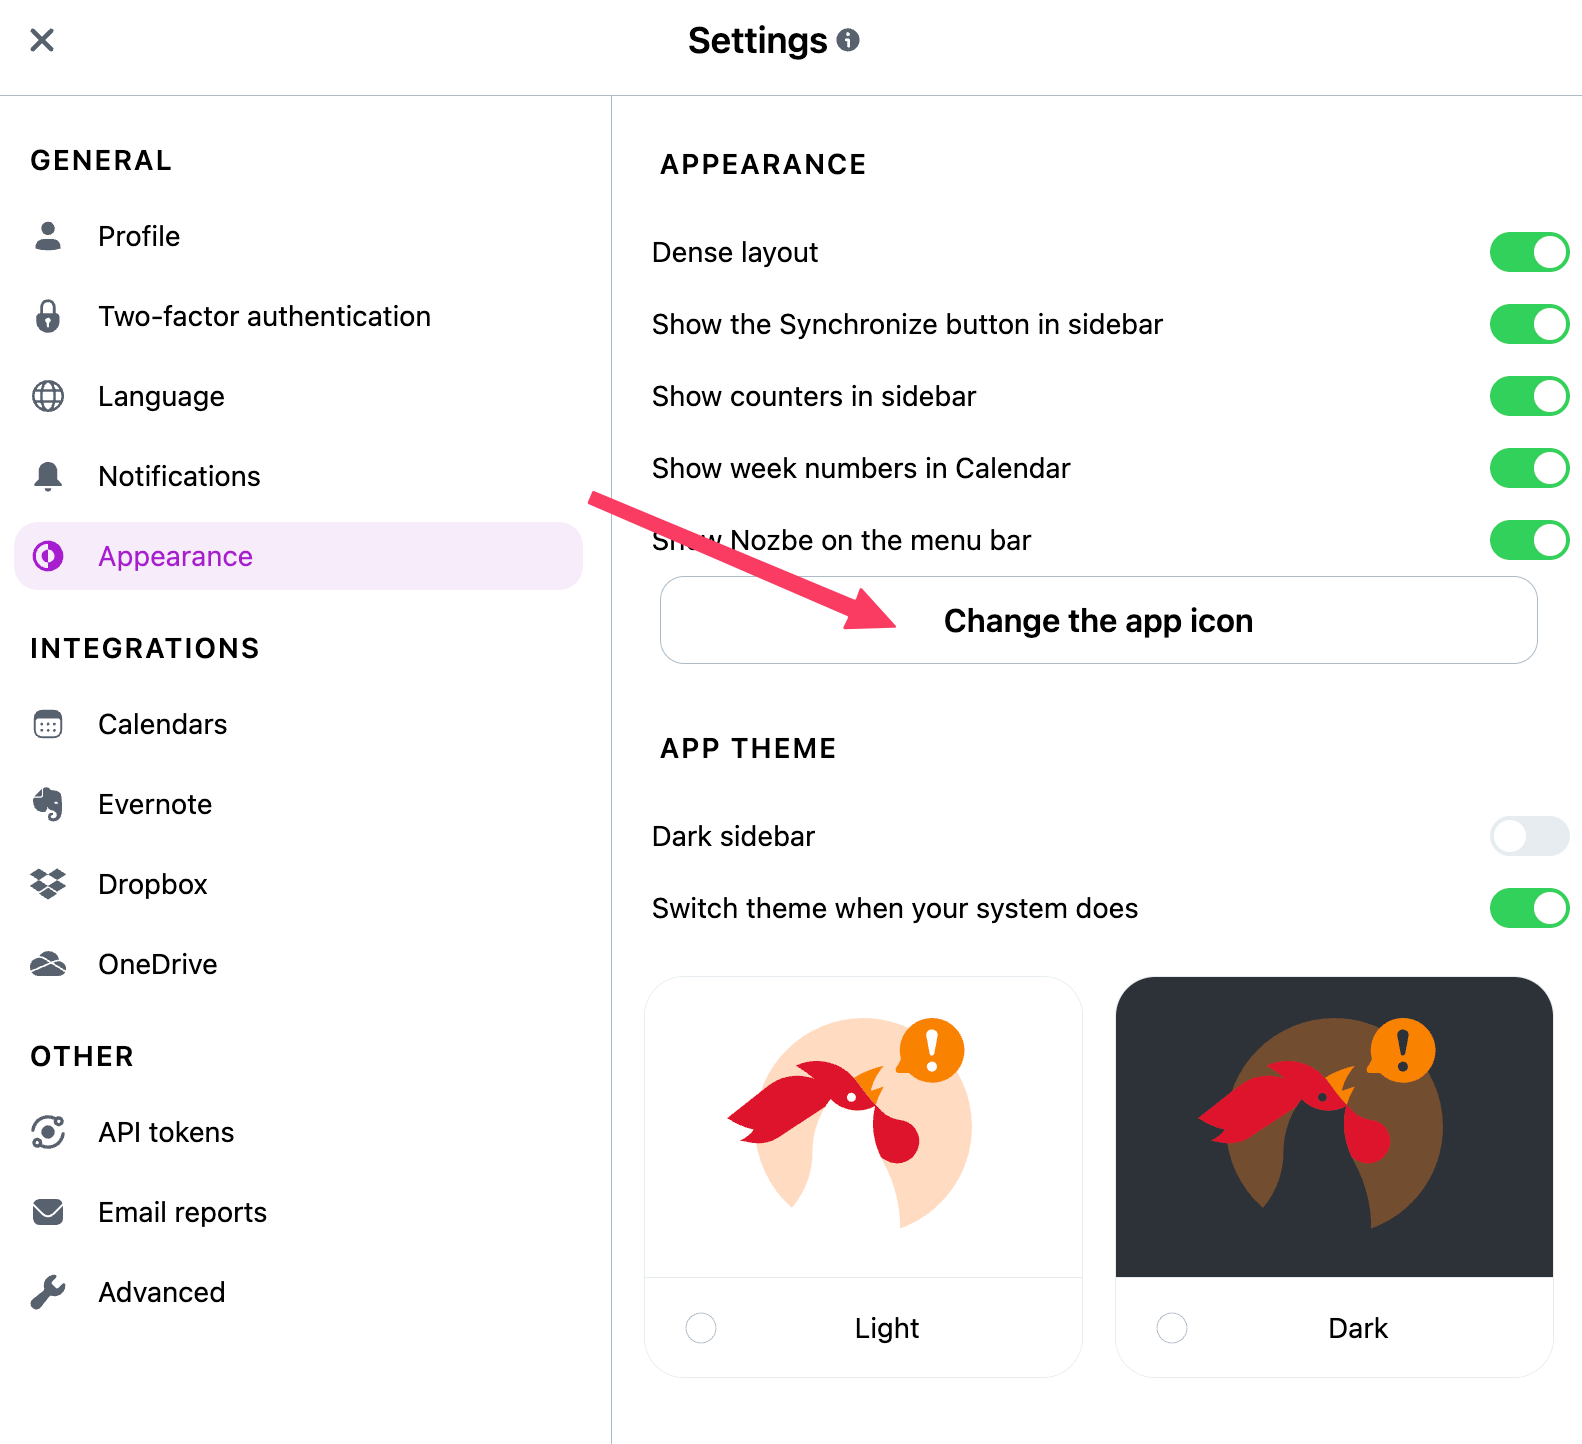Image resolution: width=1582 pixels, height=1444 pixels.
Task: Click the Settings info icon
Action: [x=848, y=40]
